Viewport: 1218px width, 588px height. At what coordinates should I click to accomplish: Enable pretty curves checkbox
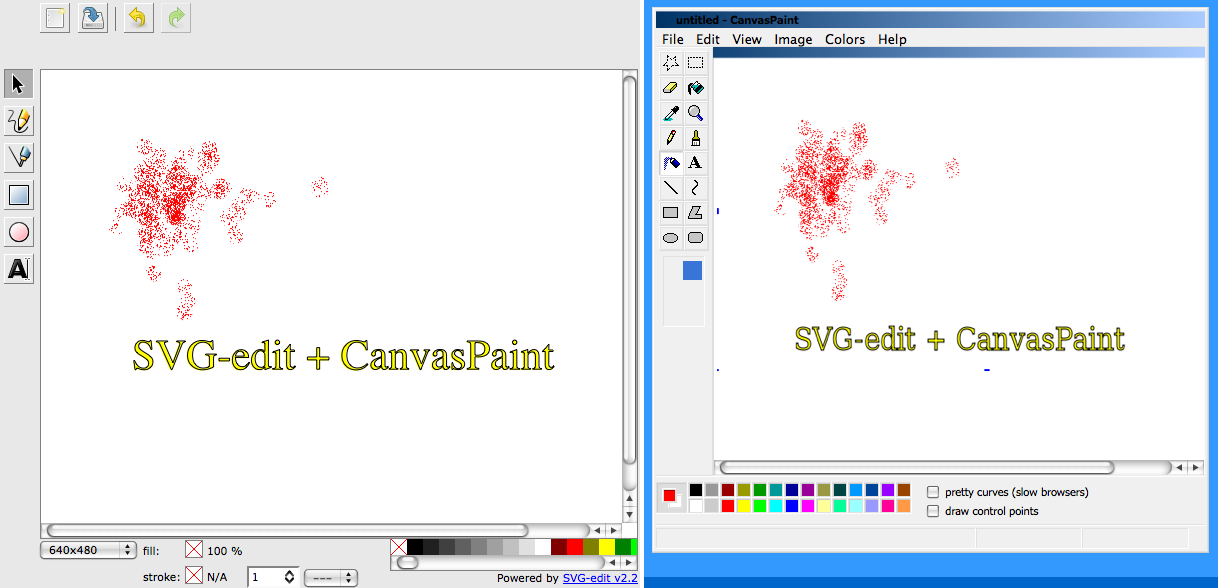[933, 492]
